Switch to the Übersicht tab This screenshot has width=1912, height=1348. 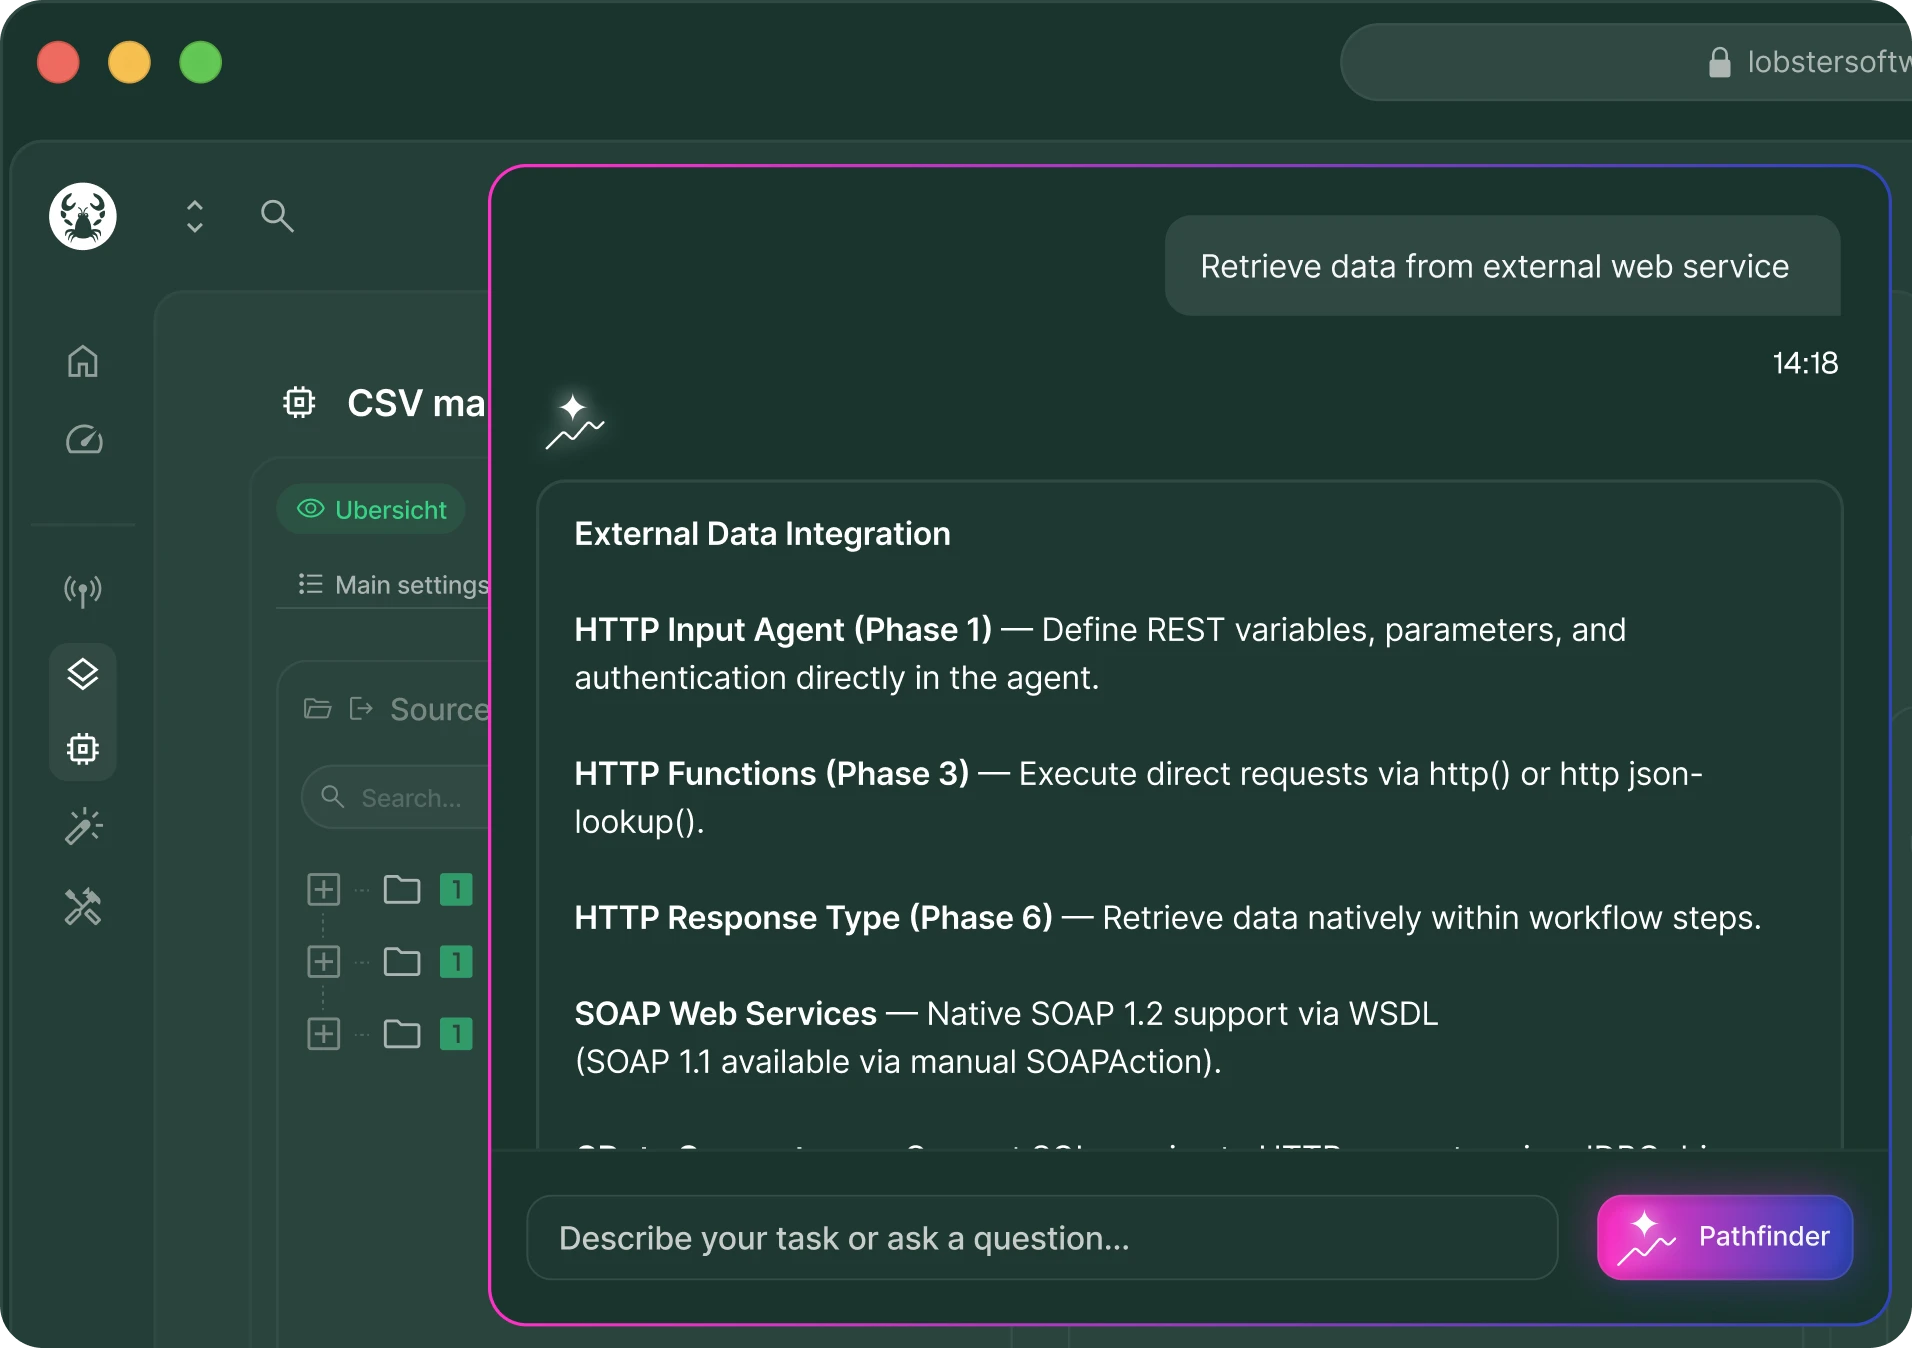tap(371, 509)
